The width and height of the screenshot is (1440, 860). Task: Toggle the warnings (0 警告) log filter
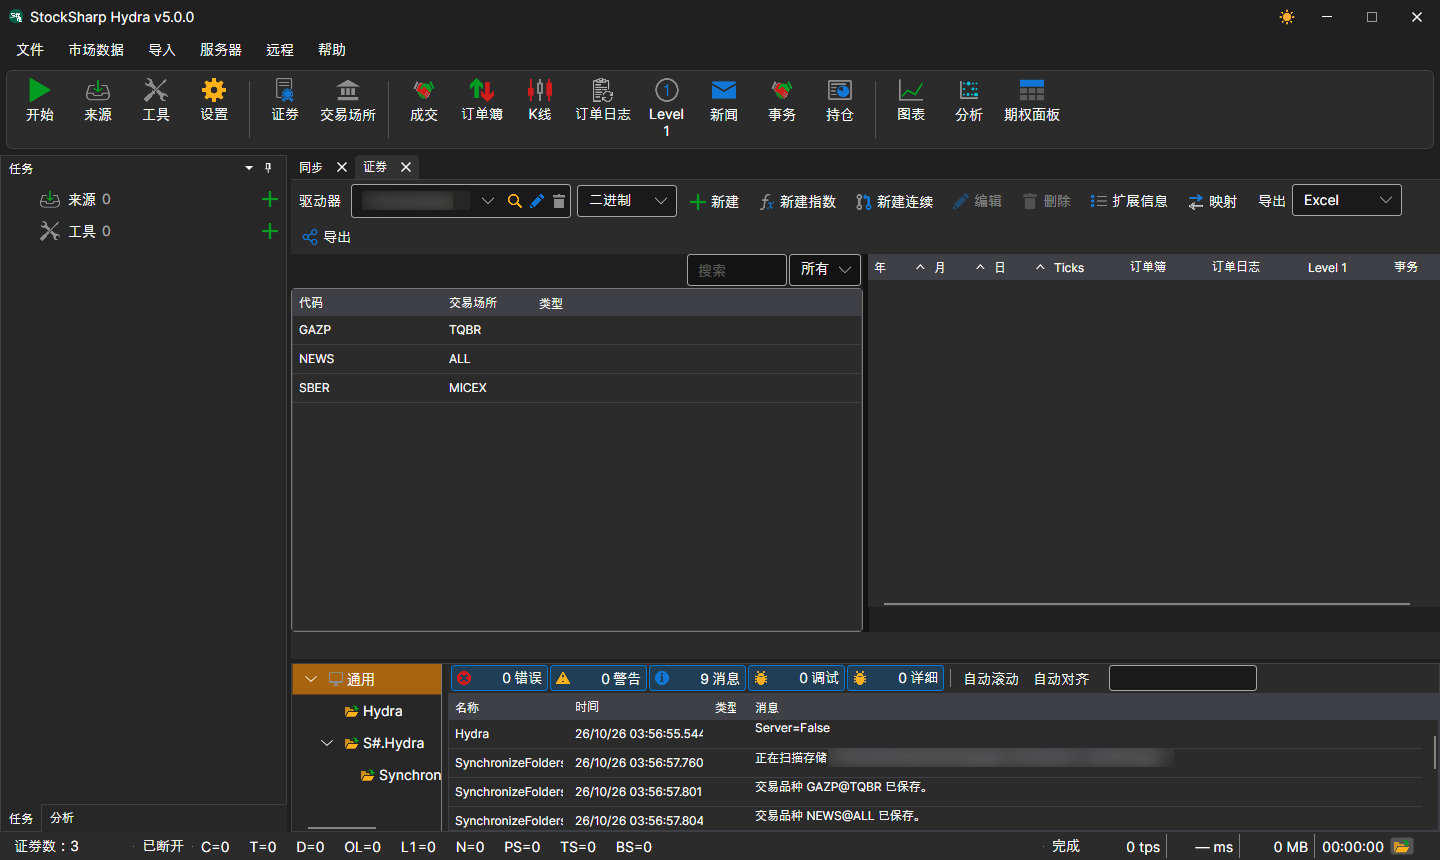[598, 678]
